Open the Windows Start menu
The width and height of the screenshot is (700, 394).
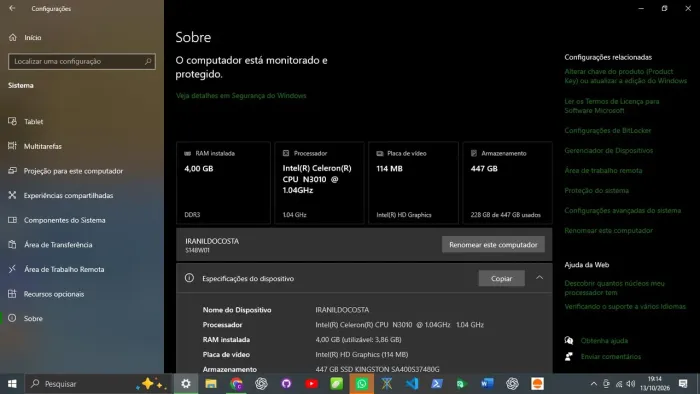[12, 384]
